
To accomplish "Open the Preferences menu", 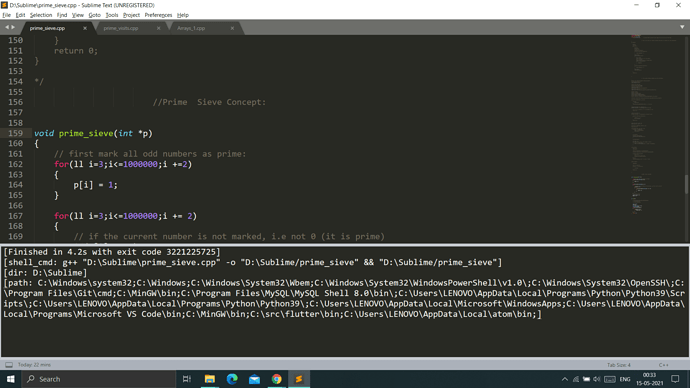I will [158, 15].
